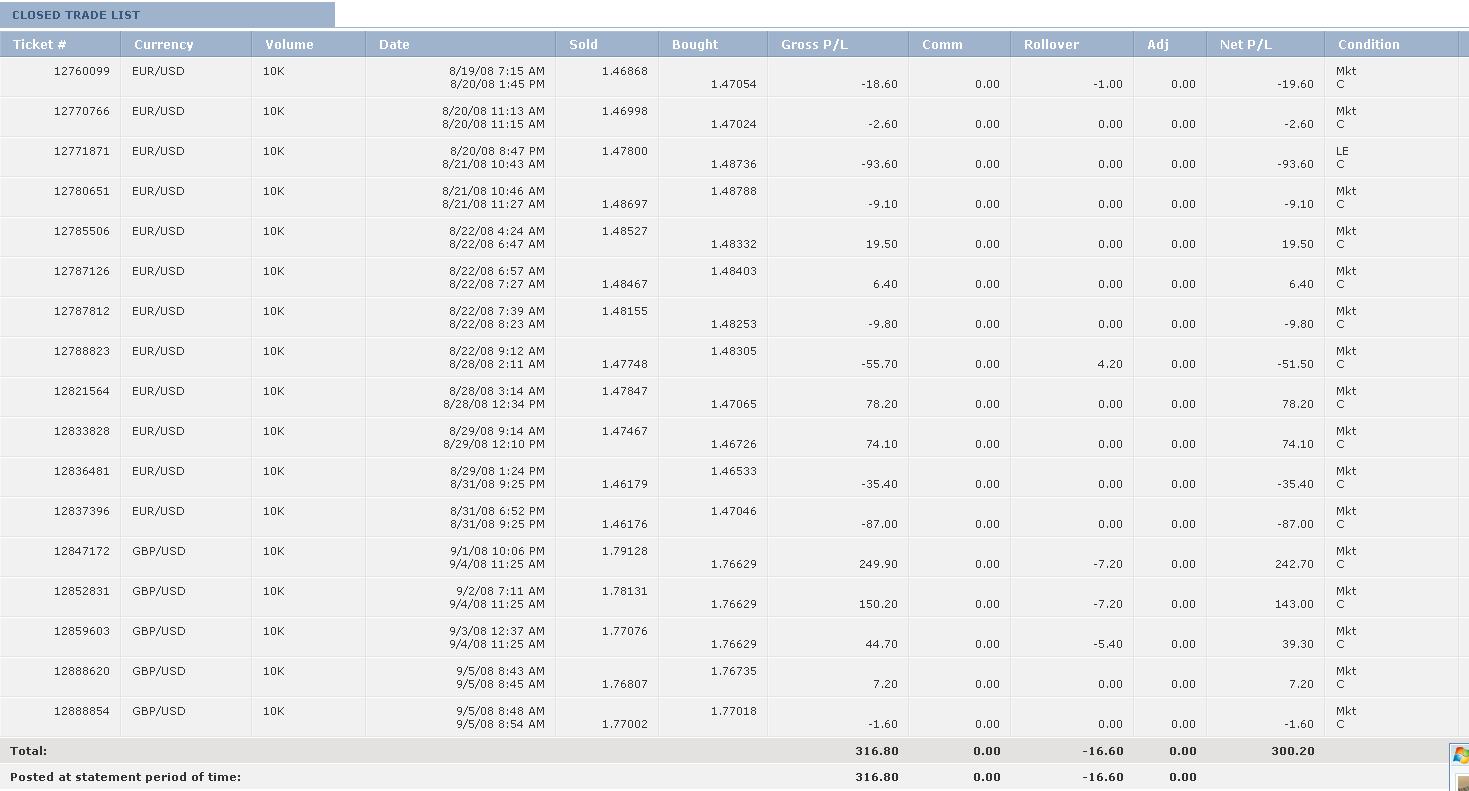Screen dimensions: 1469x791
Task: Select GBP/USD ticket 12847172
Action: [x=82, y=551]
